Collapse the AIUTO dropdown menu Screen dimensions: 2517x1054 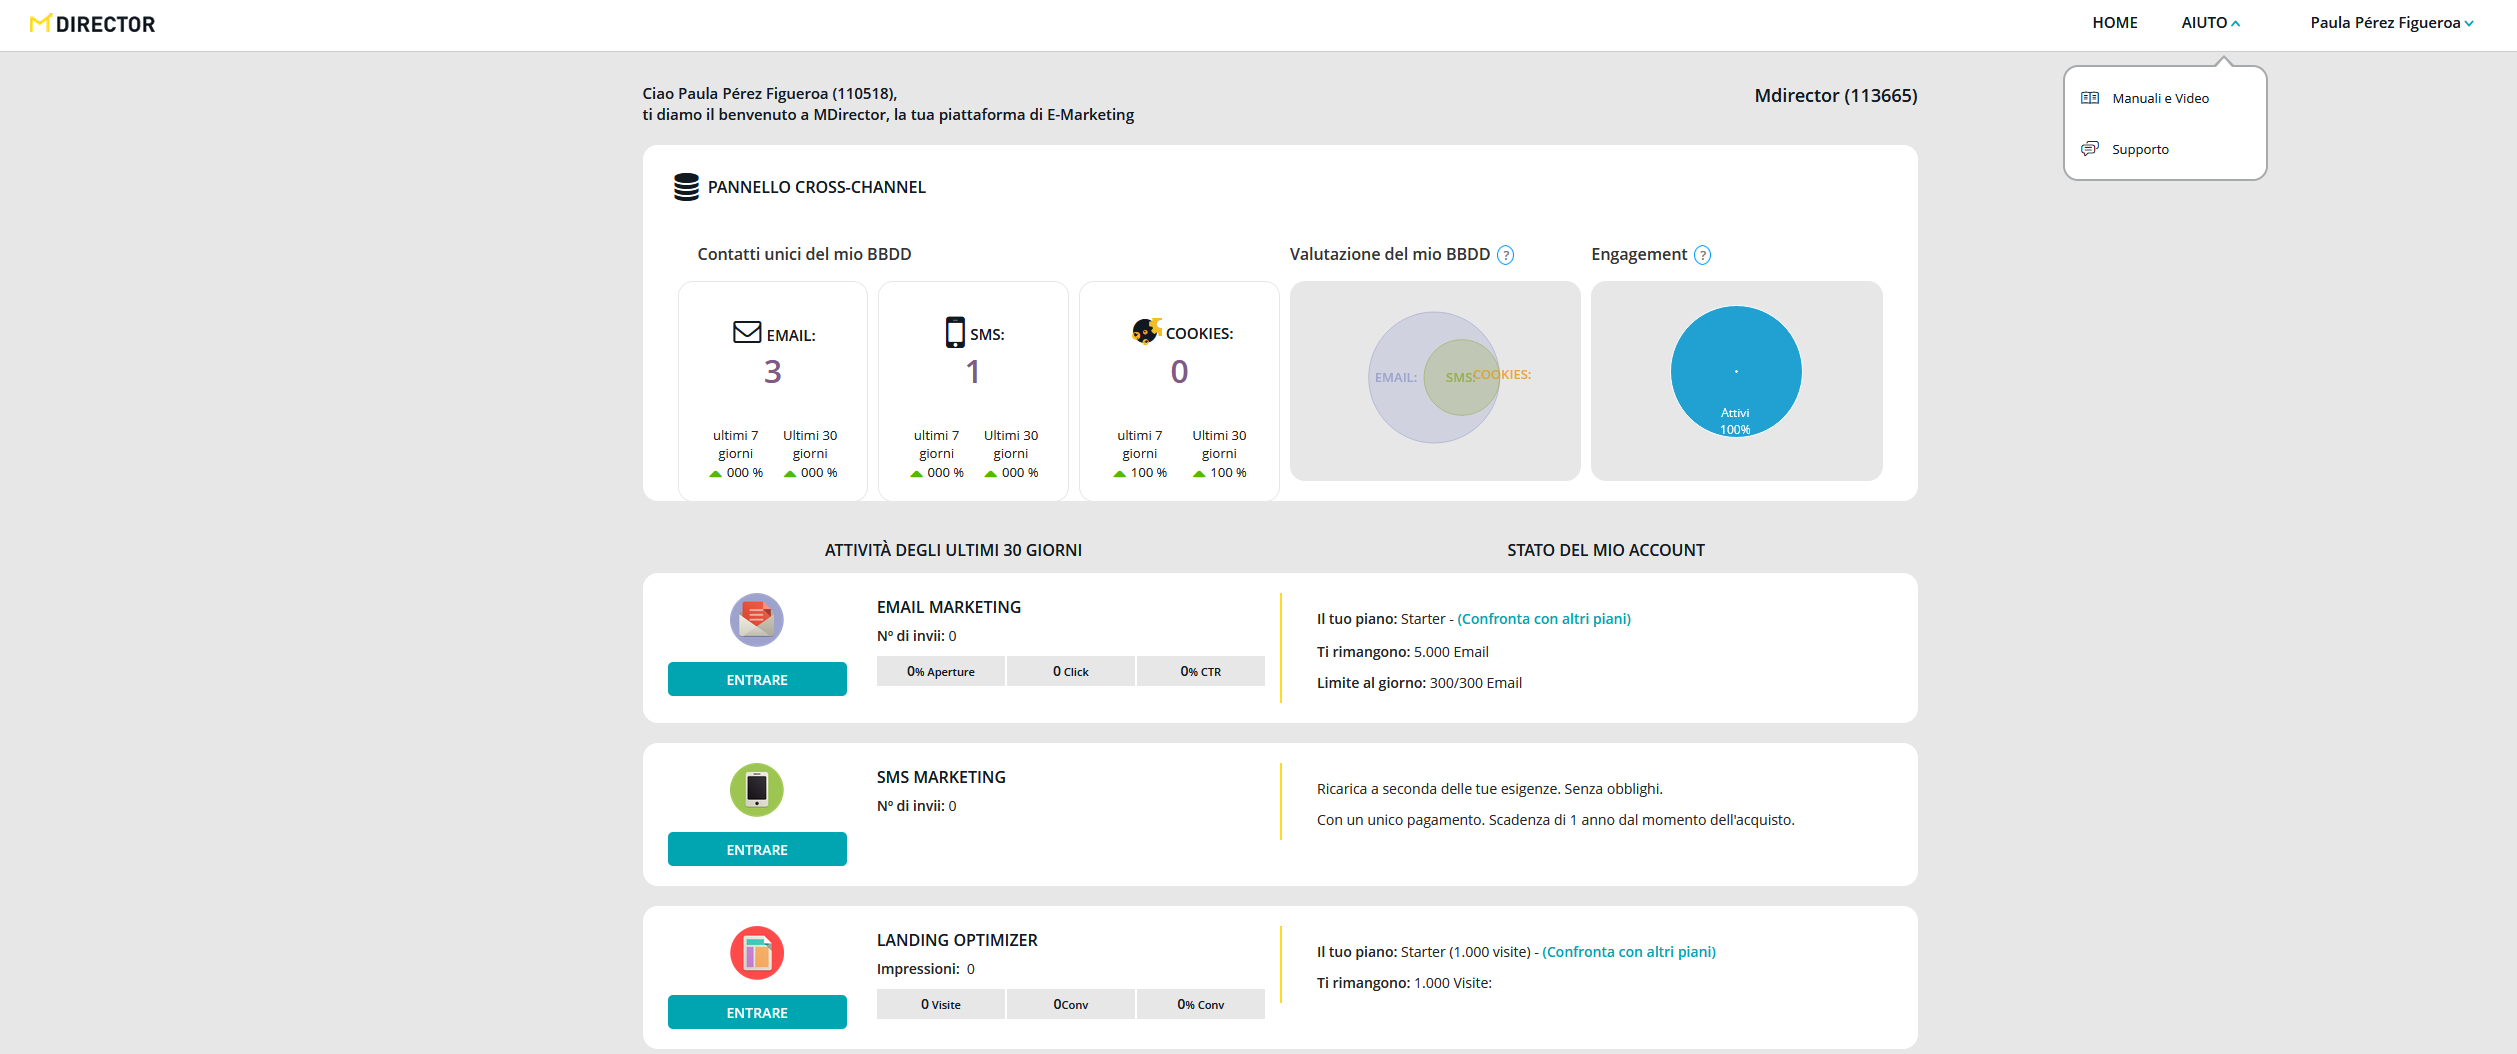pos(2210,23)
